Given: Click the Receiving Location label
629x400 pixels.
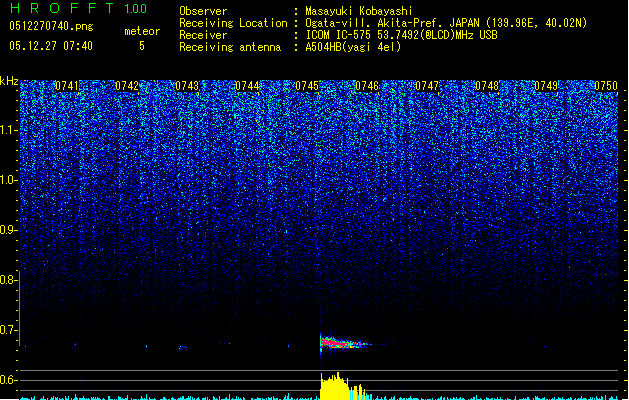Looking at the screenshot, I should click(233, 23).
